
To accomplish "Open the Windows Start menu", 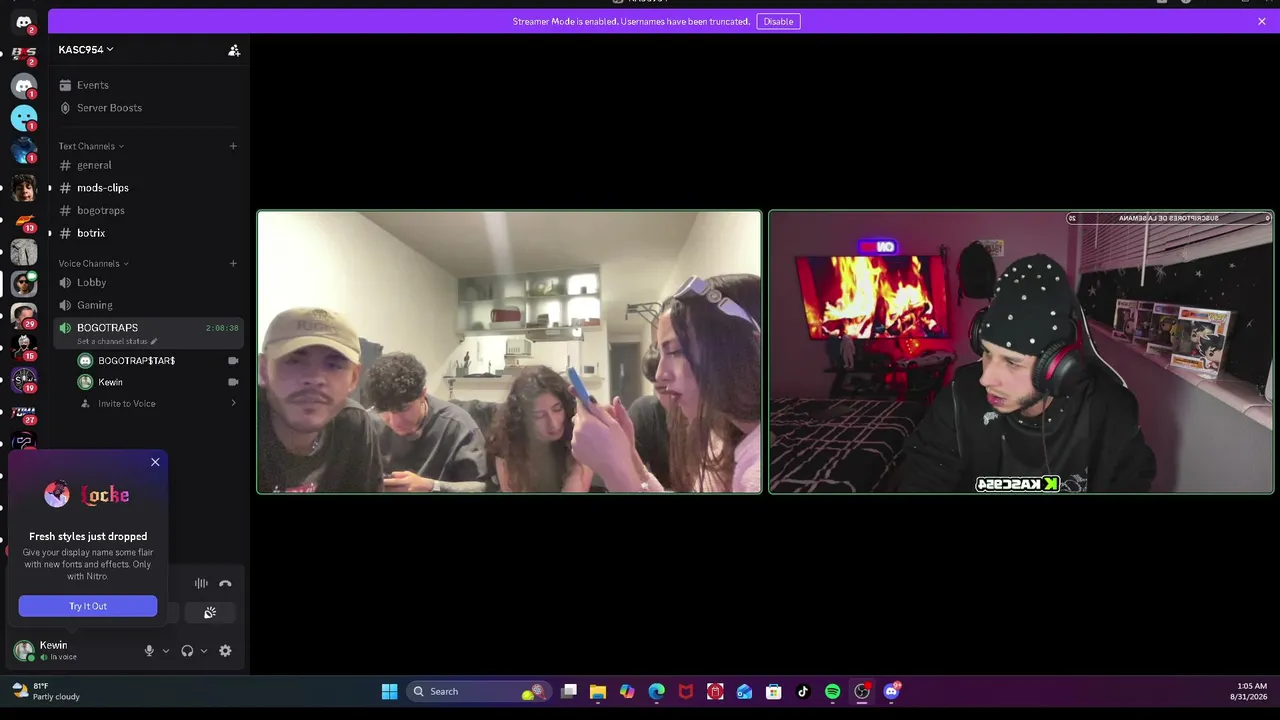I will pos(390,691).
